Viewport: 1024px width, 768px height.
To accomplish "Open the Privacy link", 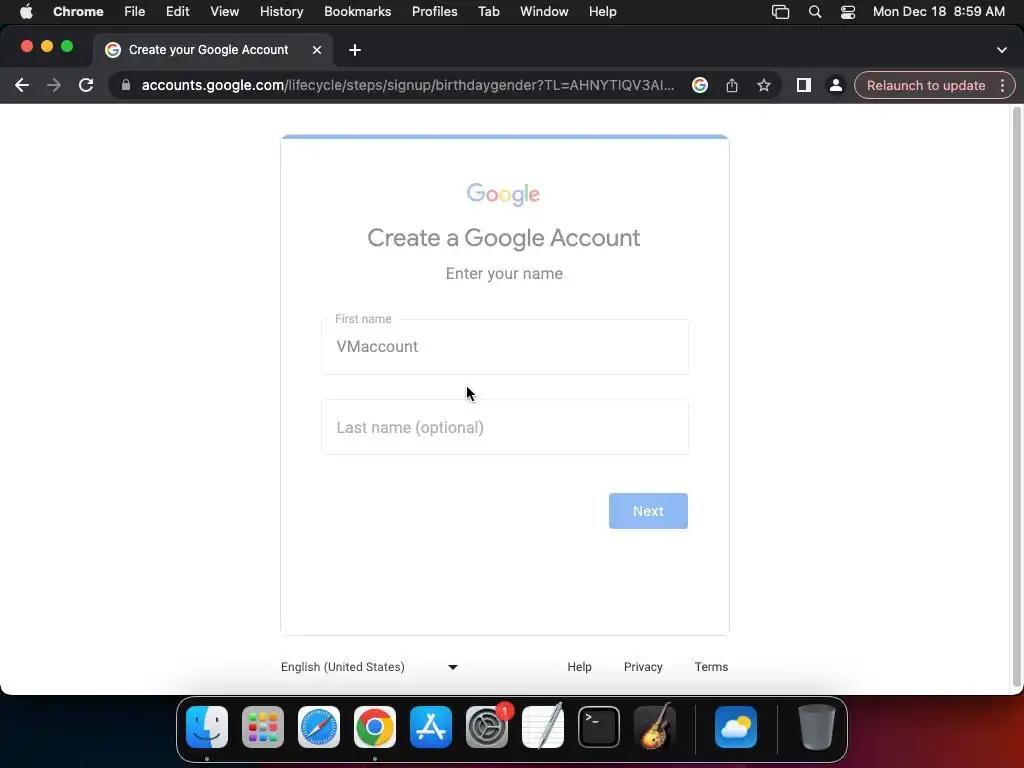I will coord(643,667).
